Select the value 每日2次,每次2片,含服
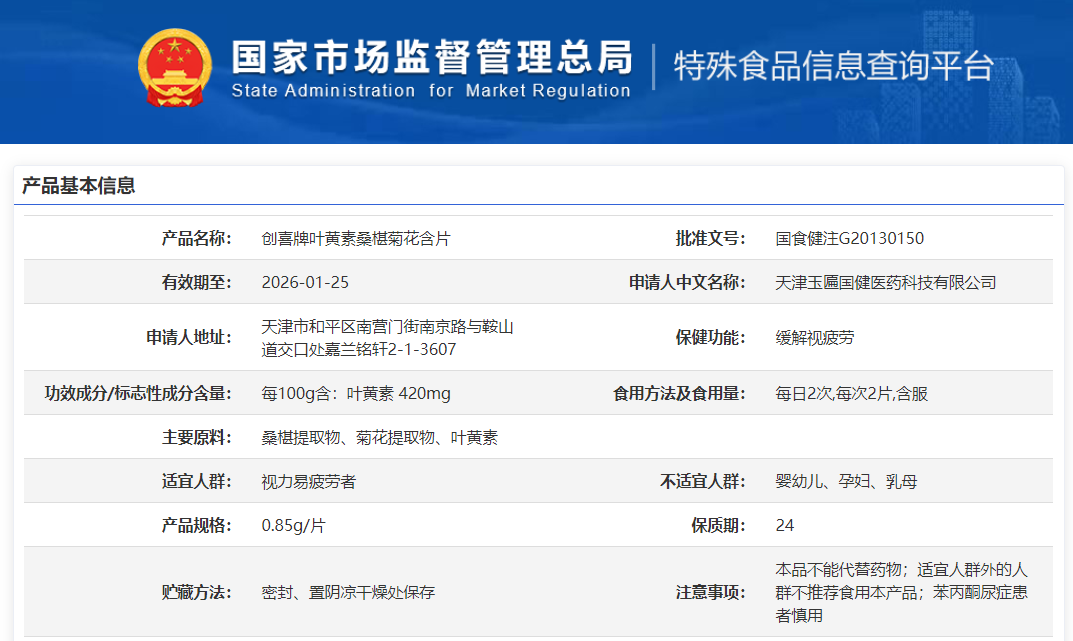The image size is (1073, 641). (851, 393)
